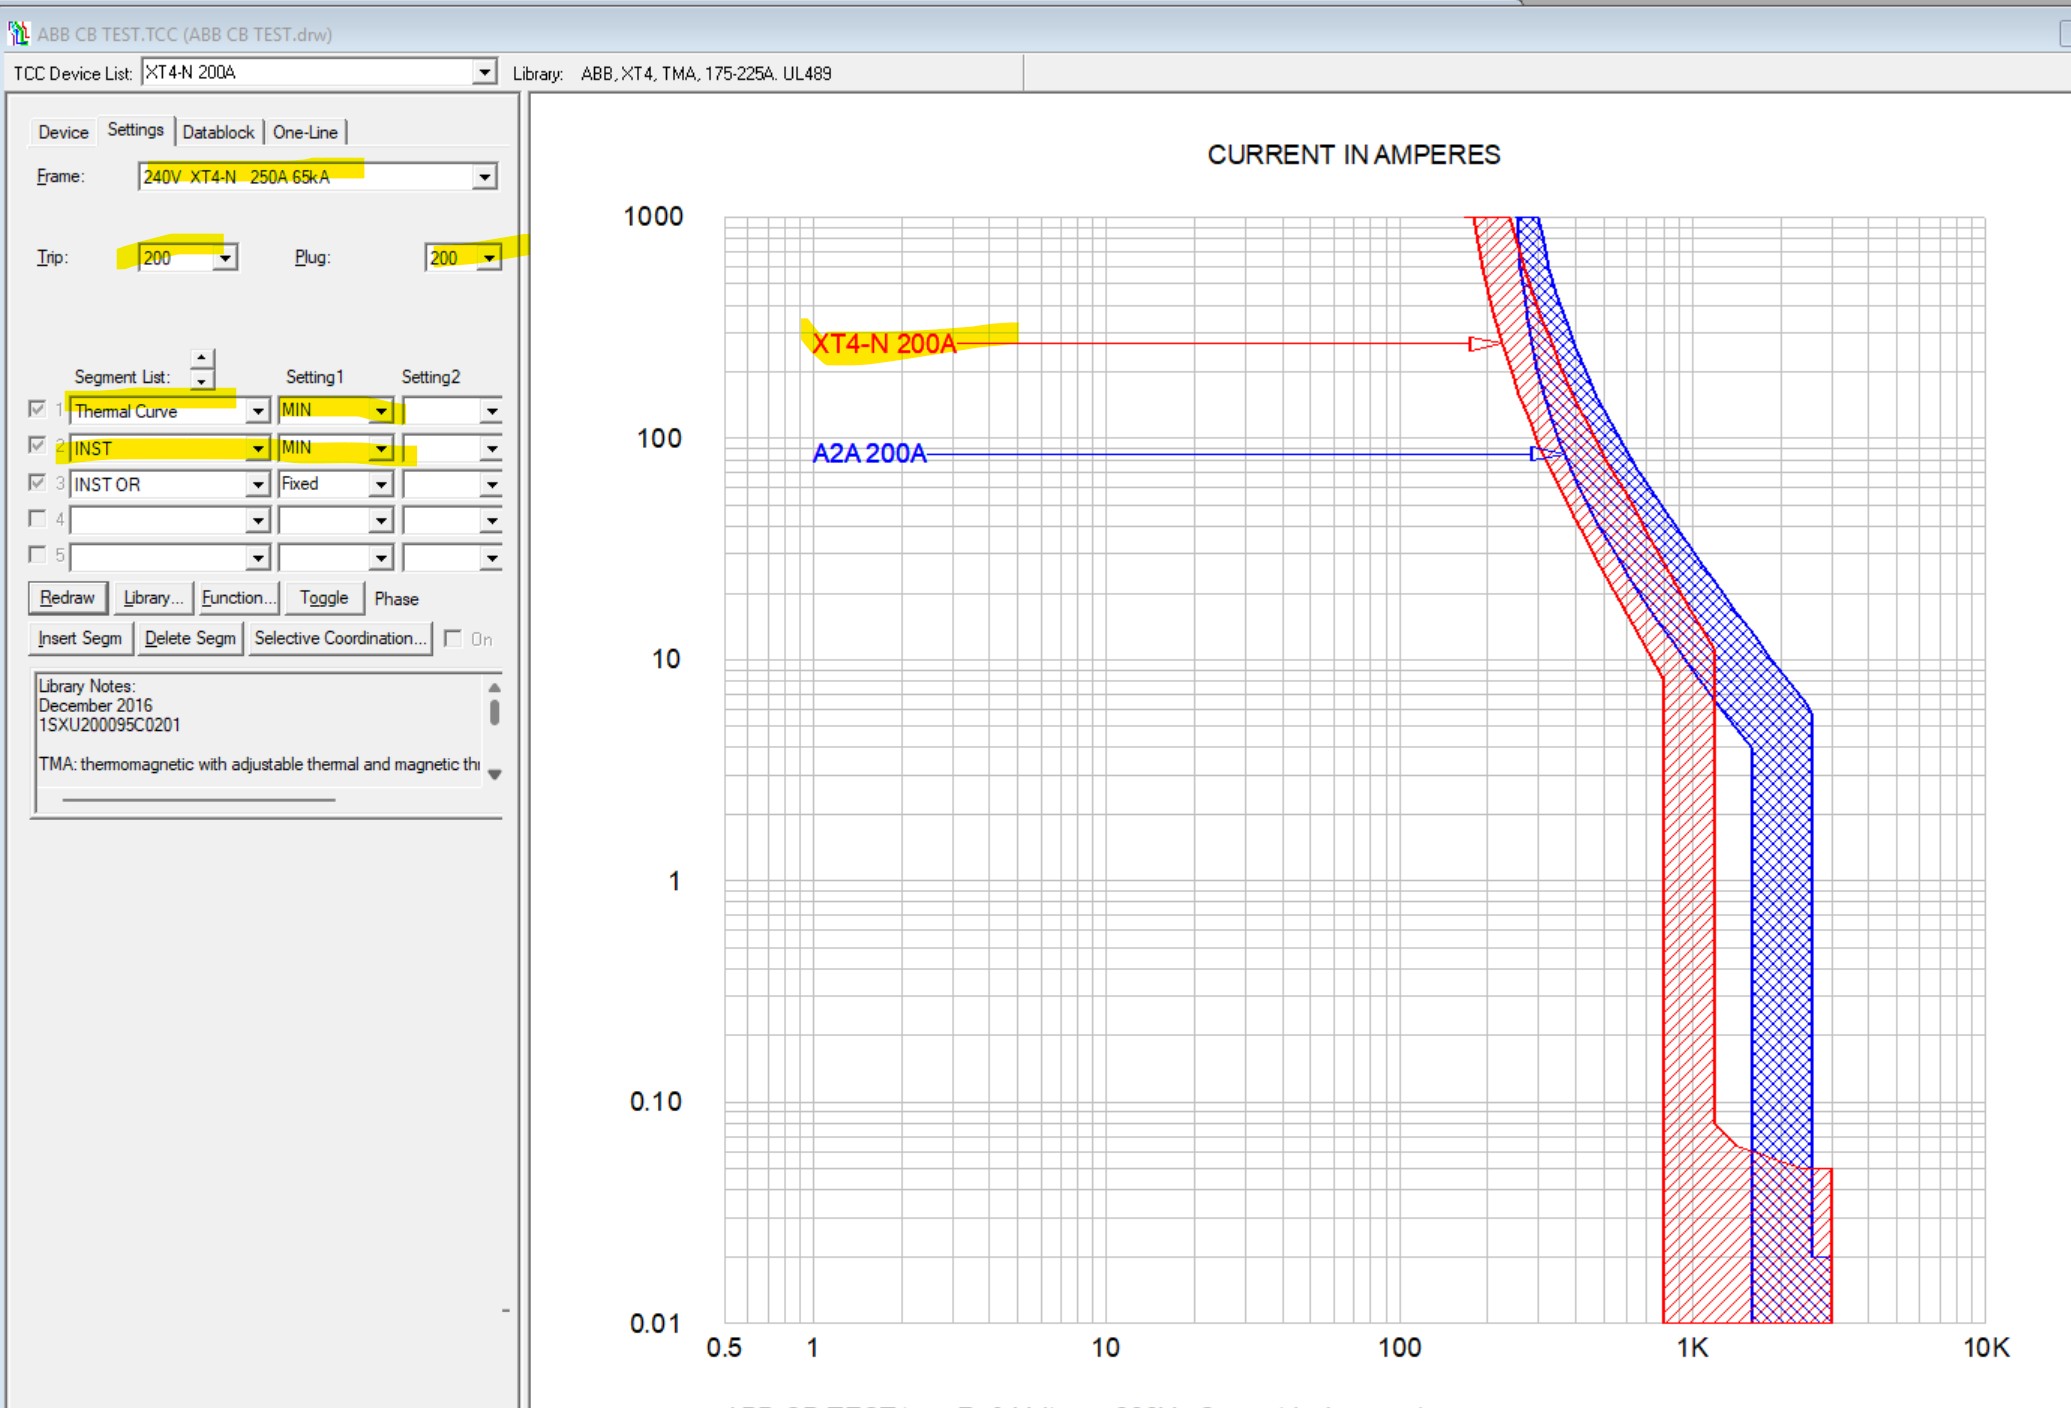
Task: Open Trip 200 dropdown arrow
Action: (225, 258)
